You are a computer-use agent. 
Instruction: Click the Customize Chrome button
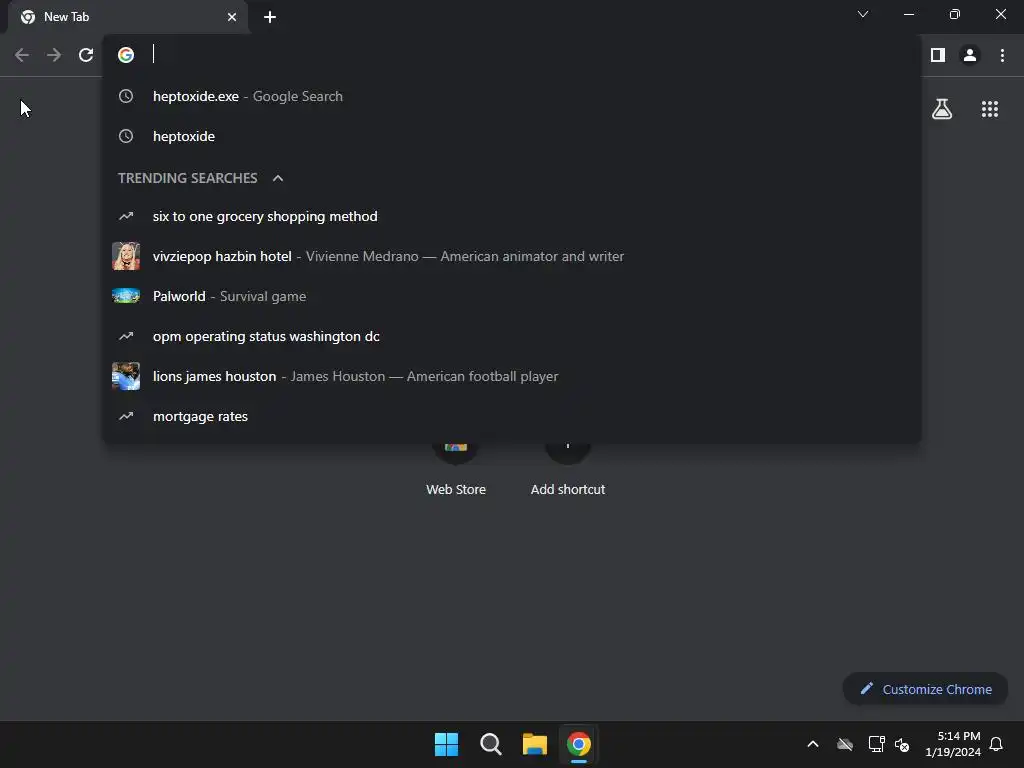[925, 690]
